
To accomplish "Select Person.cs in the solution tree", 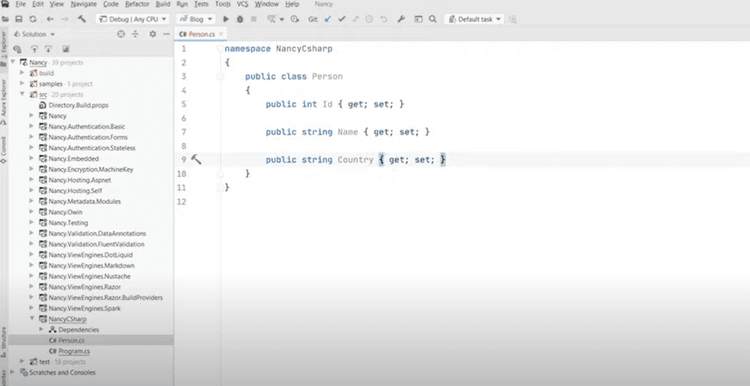I will (x=67, y=341).
